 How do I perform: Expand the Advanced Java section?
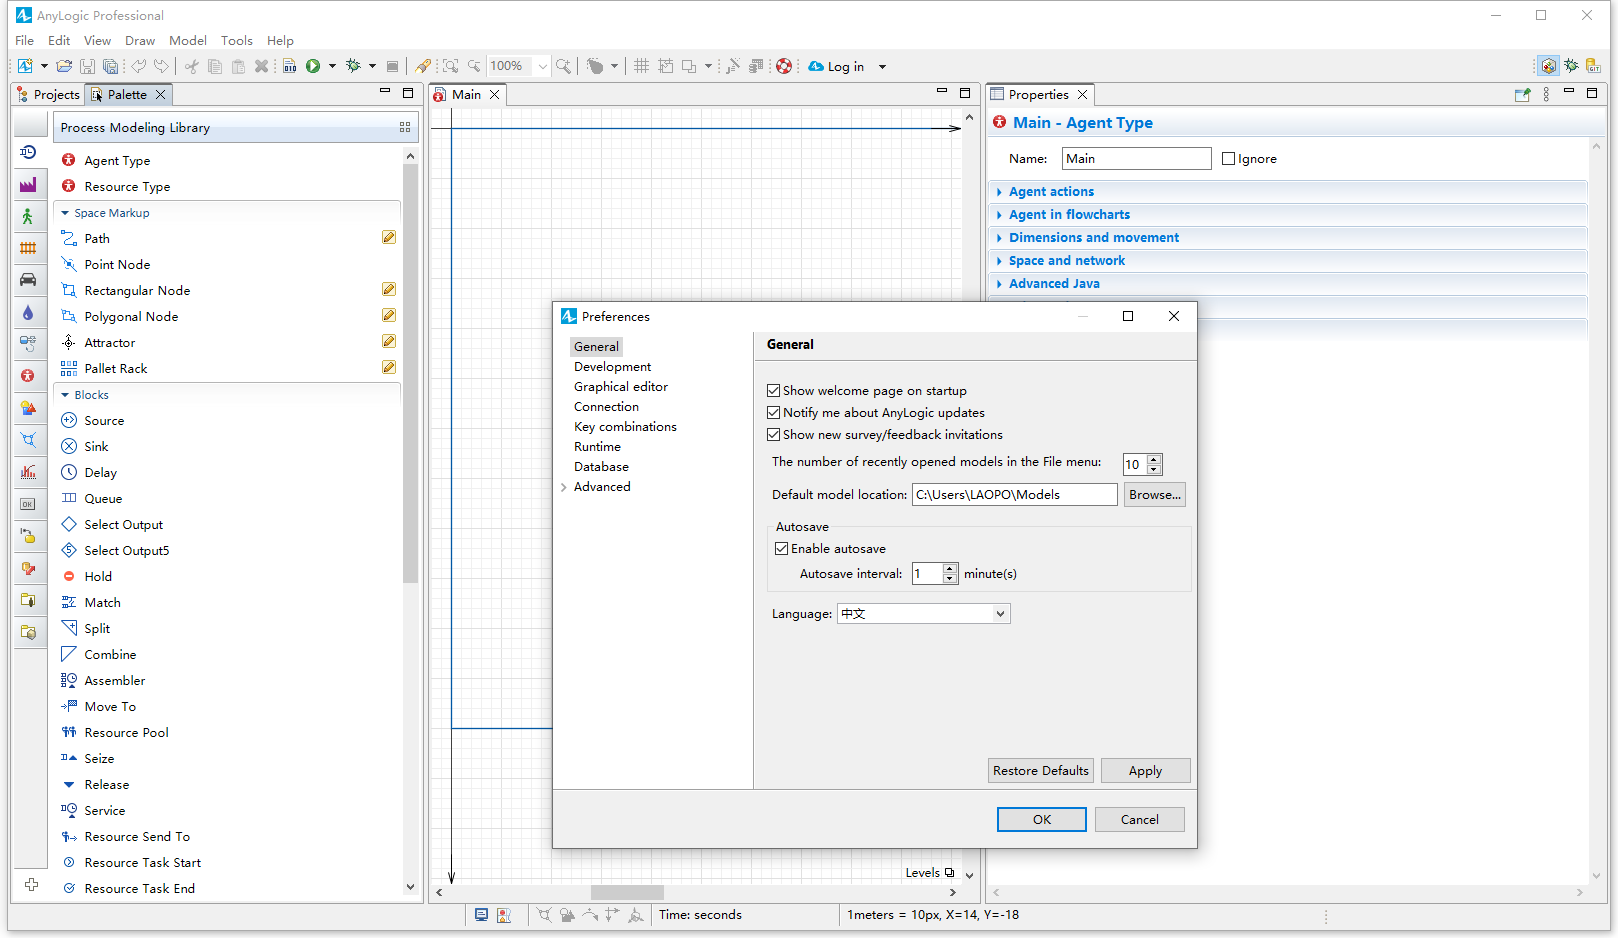(1054, 283)
